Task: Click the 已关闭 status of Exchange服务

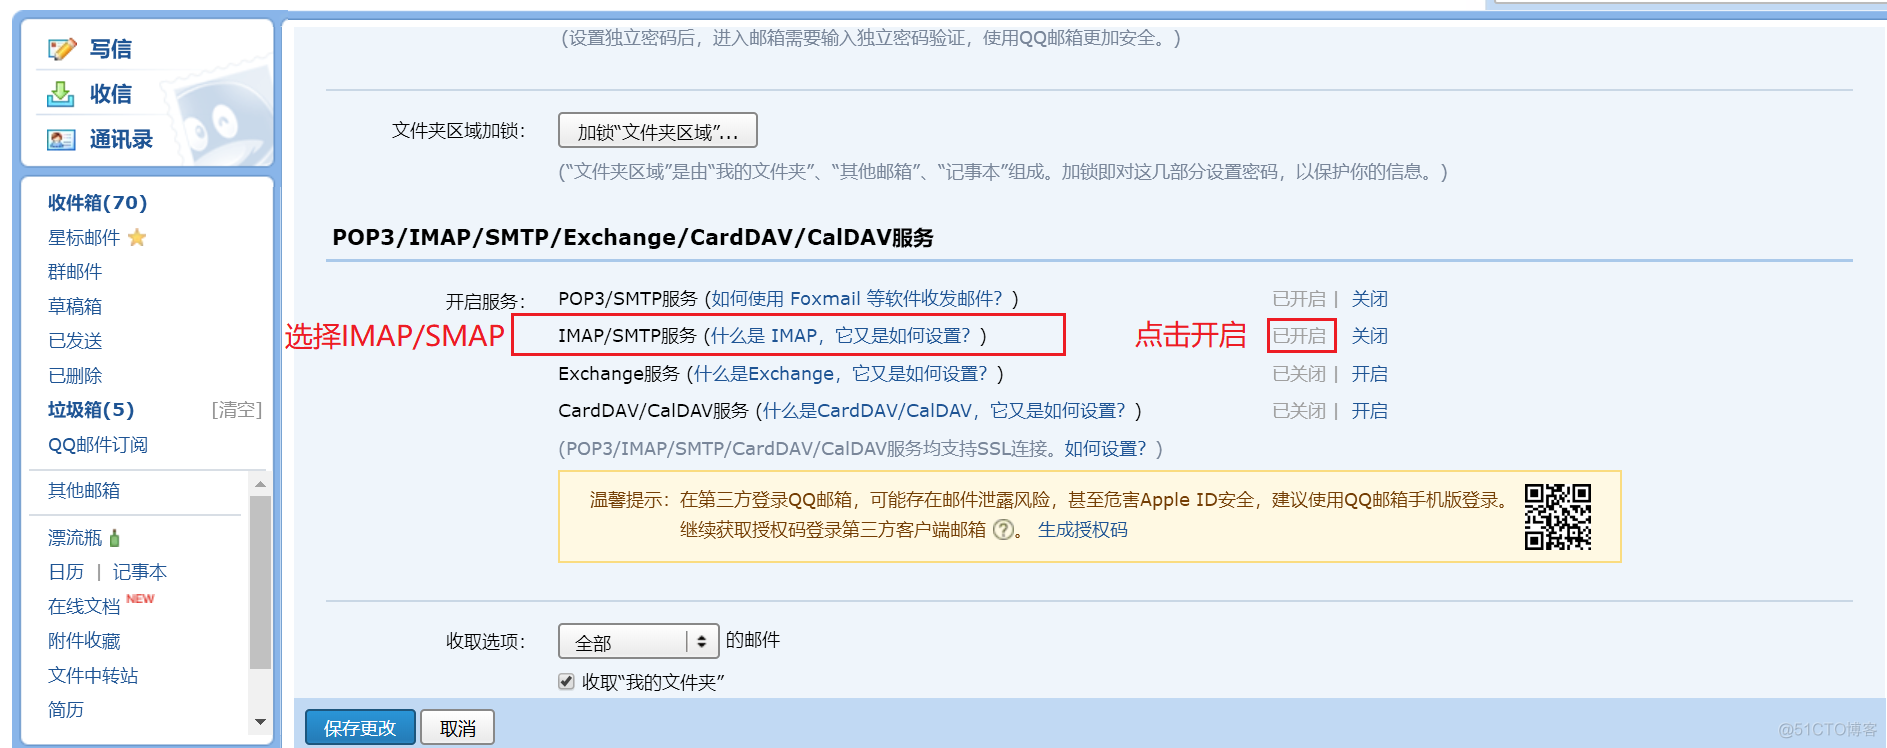Action: coord(1299,374)
